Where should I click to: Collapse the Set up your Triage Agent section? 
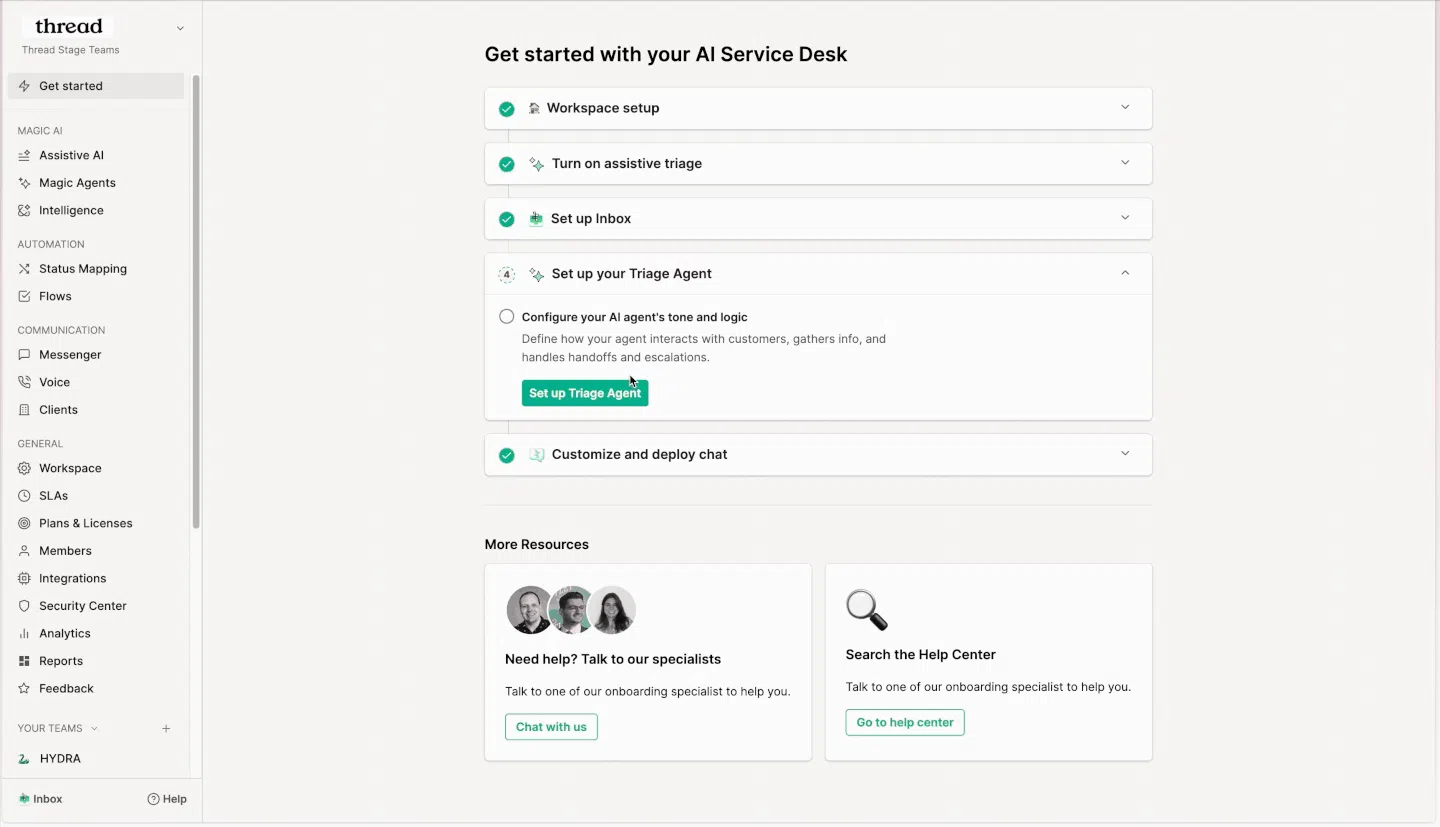click(1125, 273)
